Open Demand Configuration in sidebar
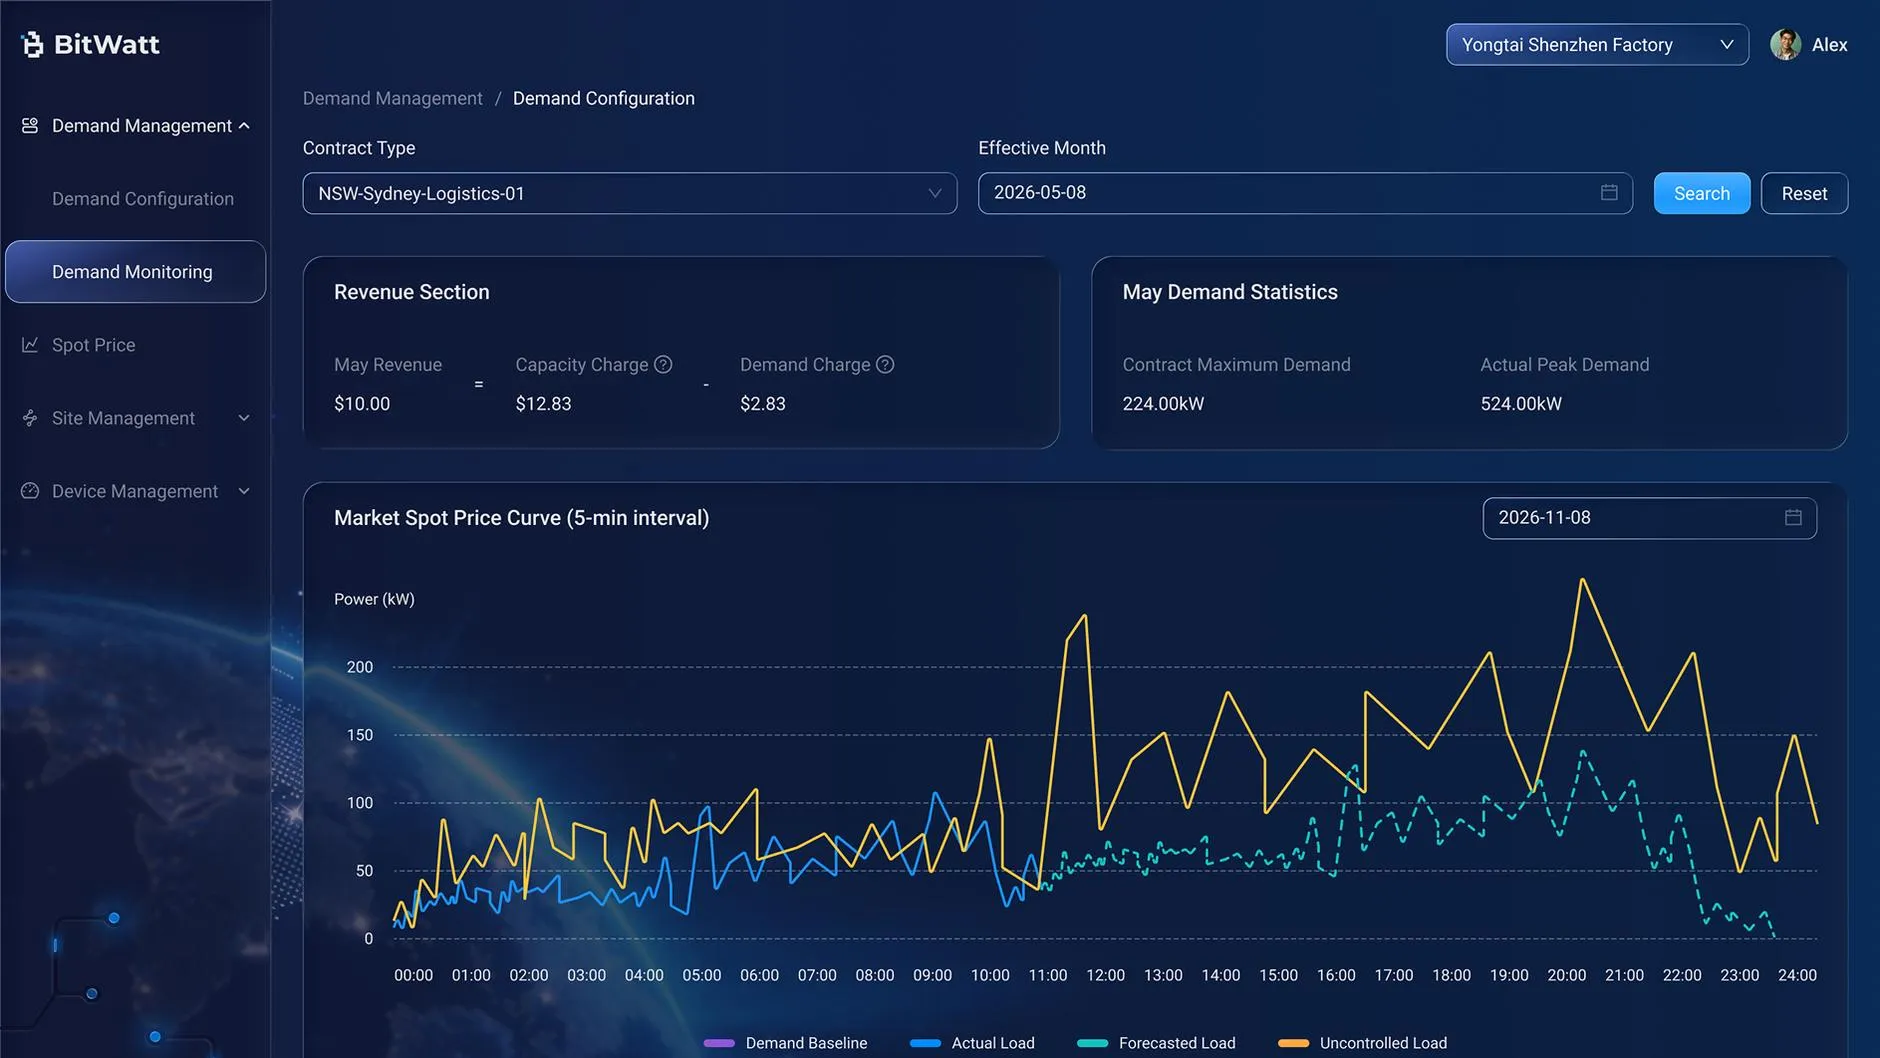This screenshot has height=1058, width=1880. click(x=143, y=199)
